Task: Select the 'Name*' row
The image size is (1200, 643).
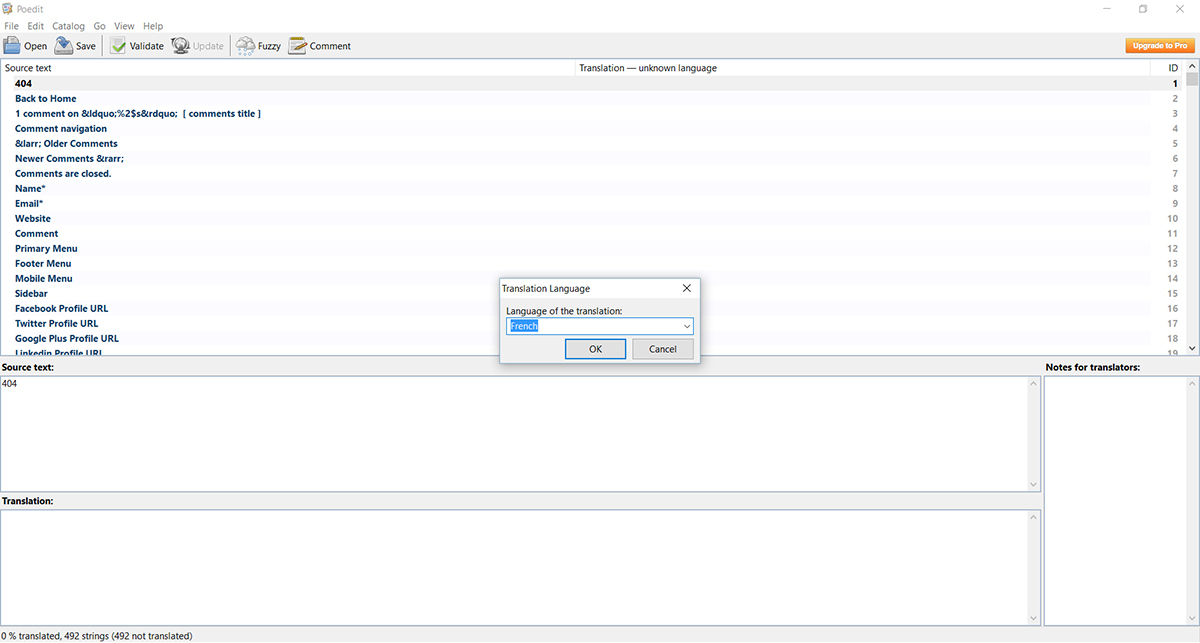Action: coord(592,189)
